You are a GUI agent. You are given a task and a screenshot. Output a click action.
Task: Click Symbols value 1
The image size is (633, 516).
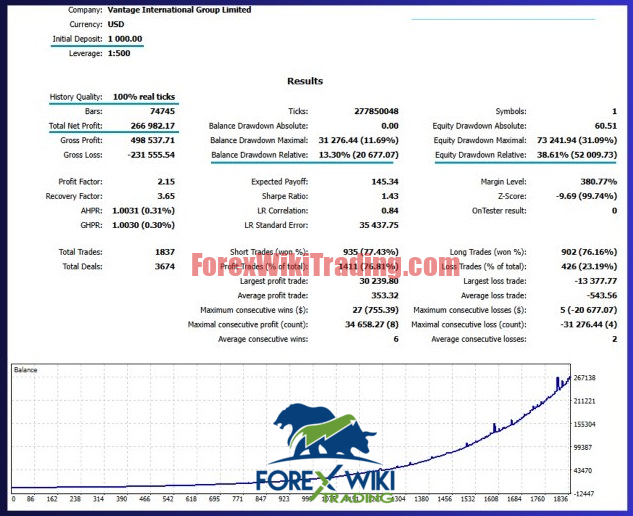pyautogui.click(x=614, y=111)
